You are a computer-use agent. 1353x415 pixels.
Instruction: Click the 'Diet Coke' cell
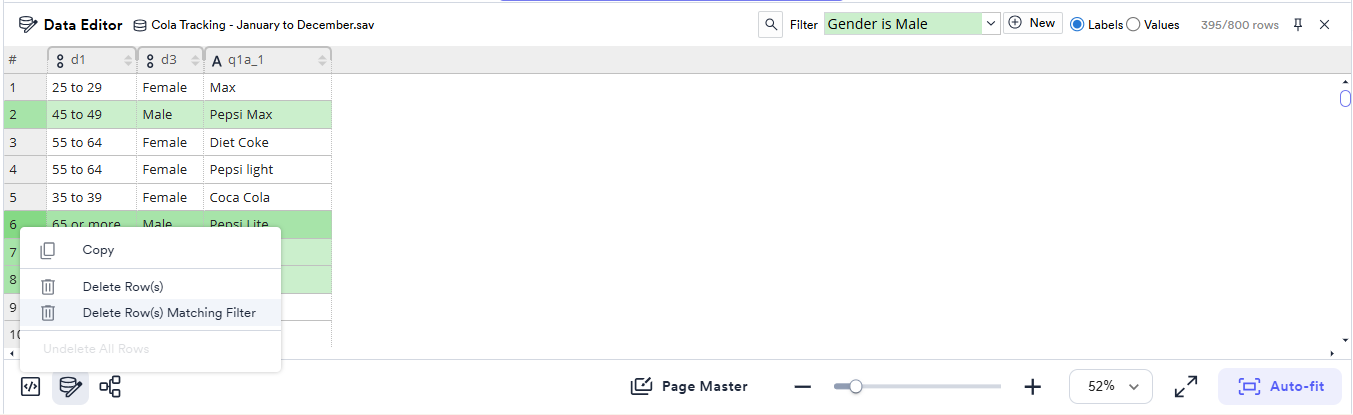pos(267,142)
